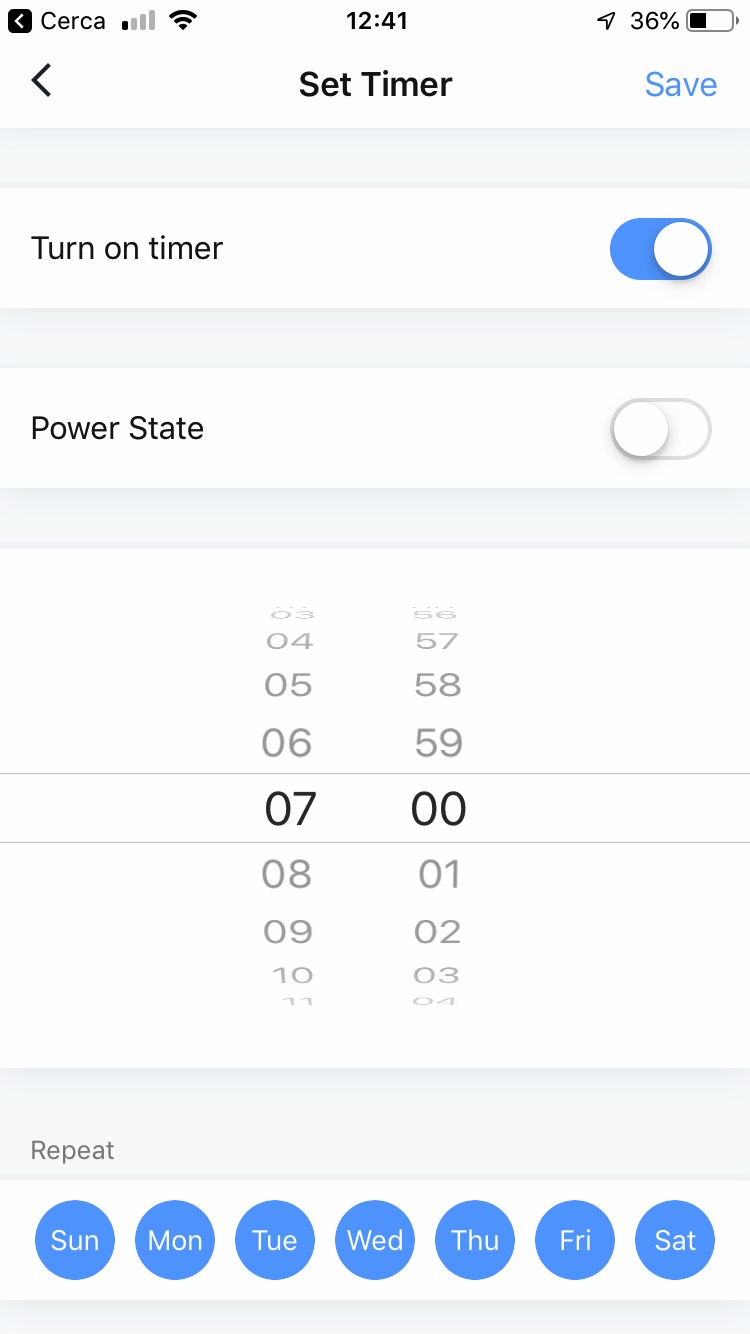Select hour 08 in time picker

(x=287, y=875)
